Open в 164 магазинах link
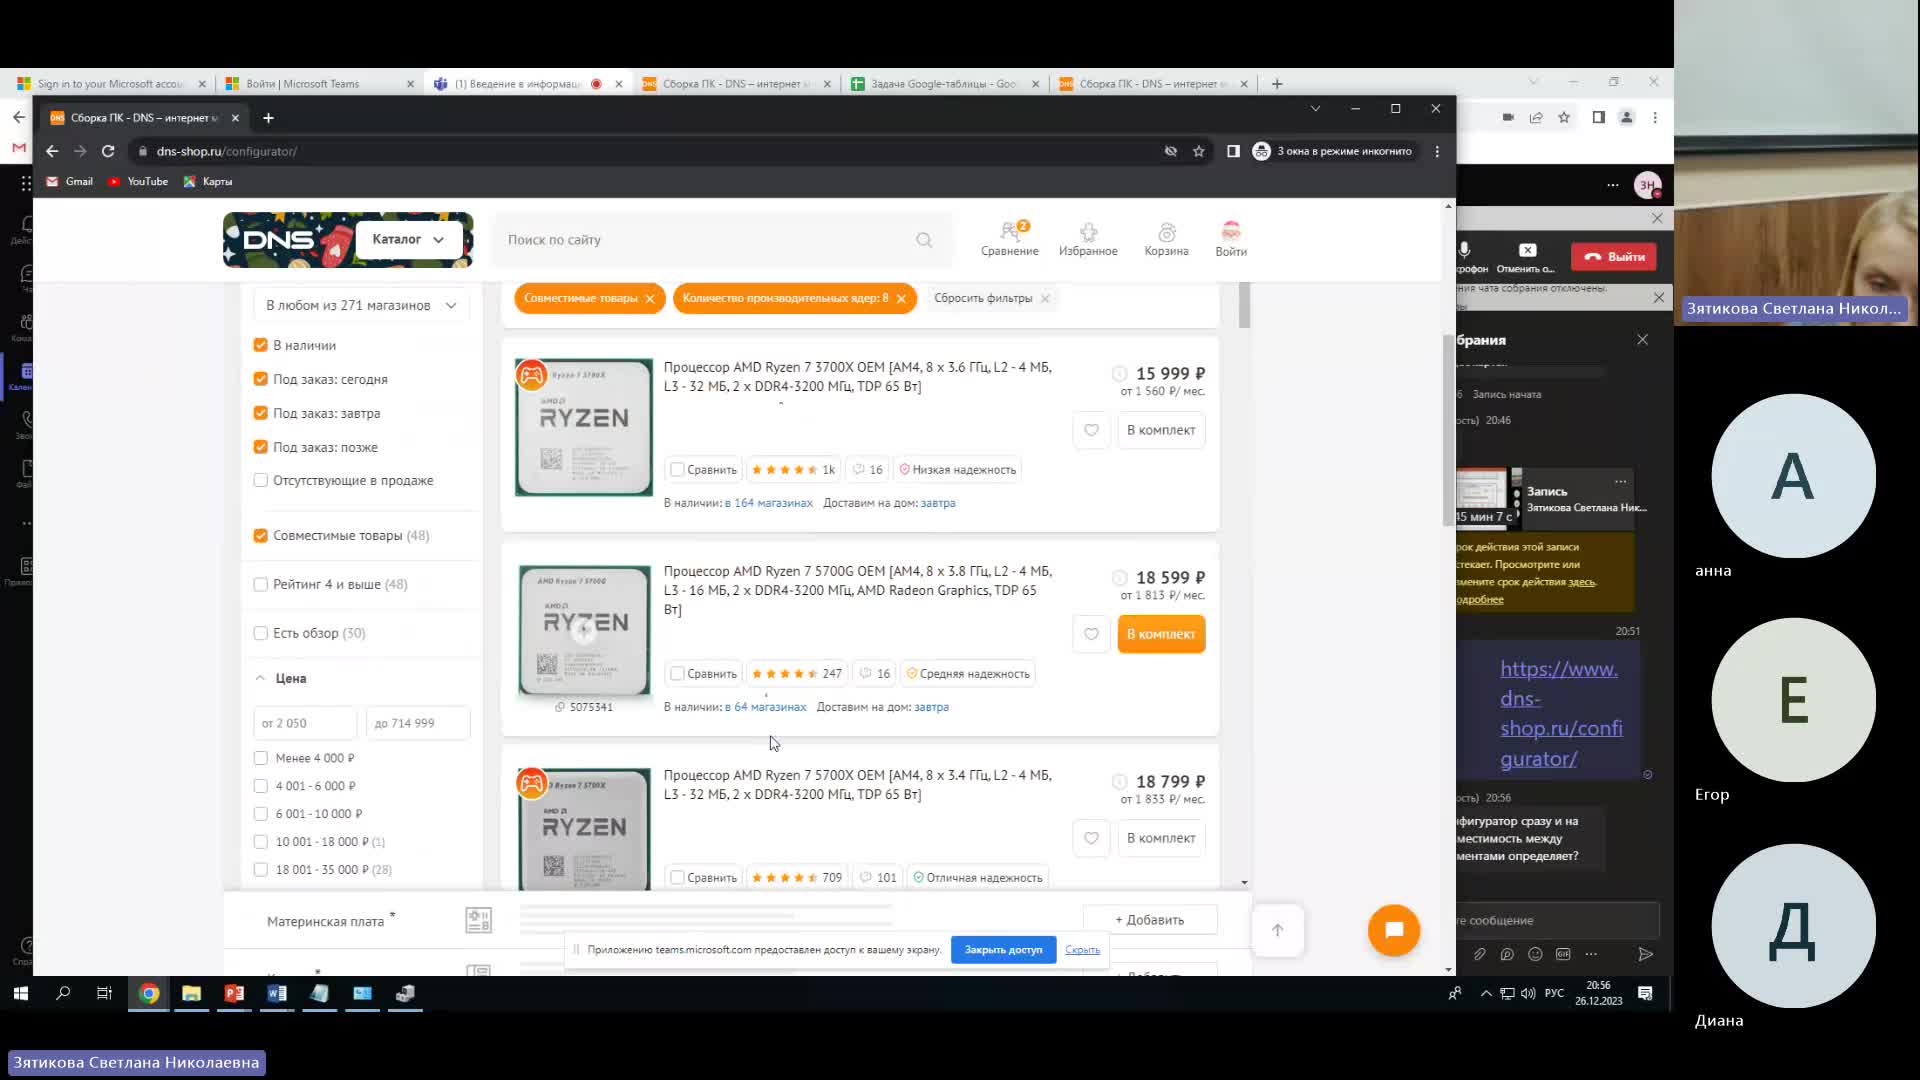Screen dimensions: 1920x1080 pyautogui.click(x=769, y=503)
